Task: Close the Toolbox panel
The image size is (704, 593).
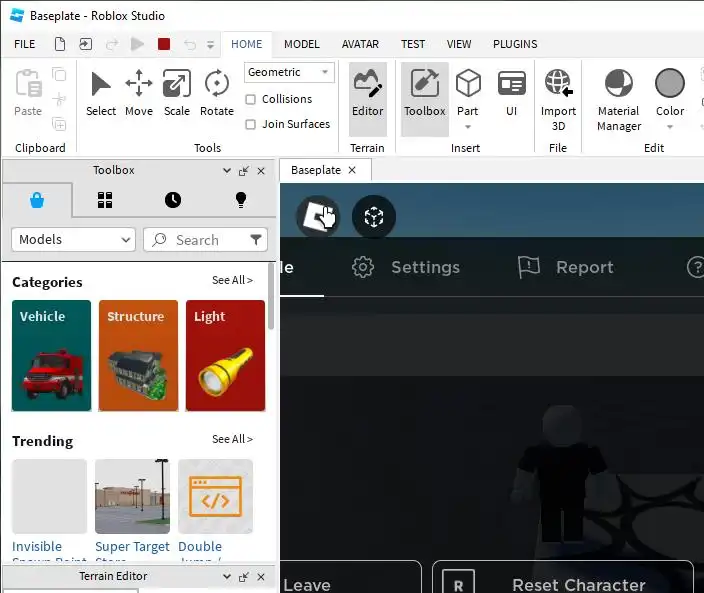Action: 261,171
